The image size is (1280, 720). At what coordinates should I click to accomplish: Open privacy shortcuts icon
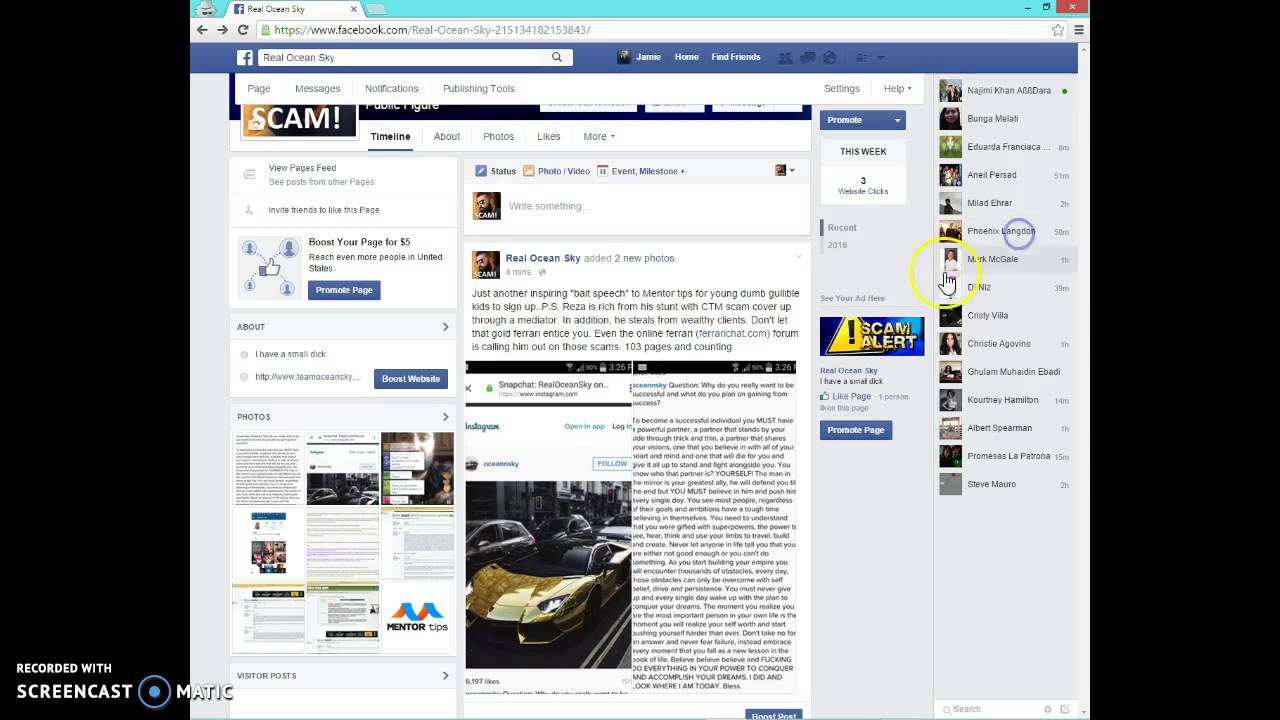pos(862,57)
